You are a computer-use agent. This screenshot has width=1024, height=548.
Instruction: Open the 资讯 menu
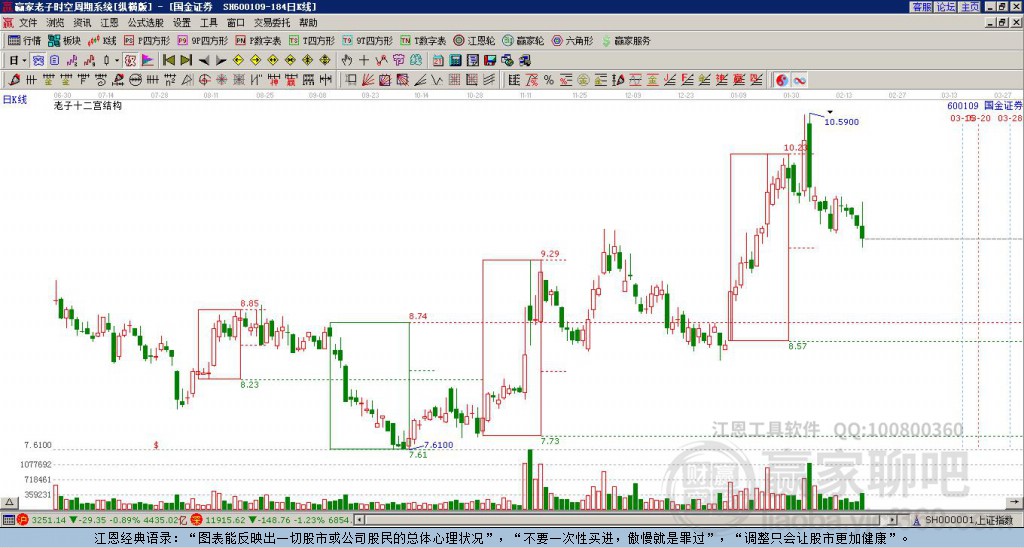(x=82, y=23)
